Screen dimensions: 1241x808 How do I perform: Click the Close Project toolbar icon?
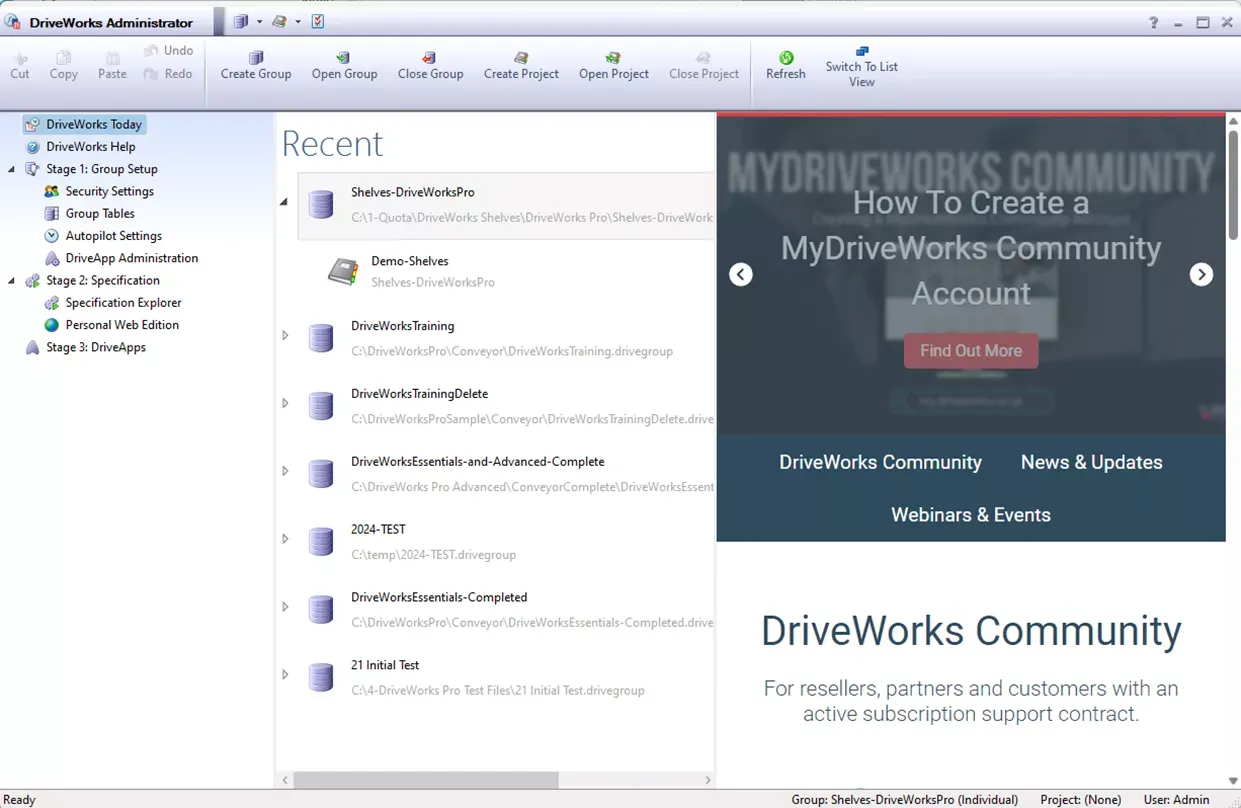click(703, 58)
